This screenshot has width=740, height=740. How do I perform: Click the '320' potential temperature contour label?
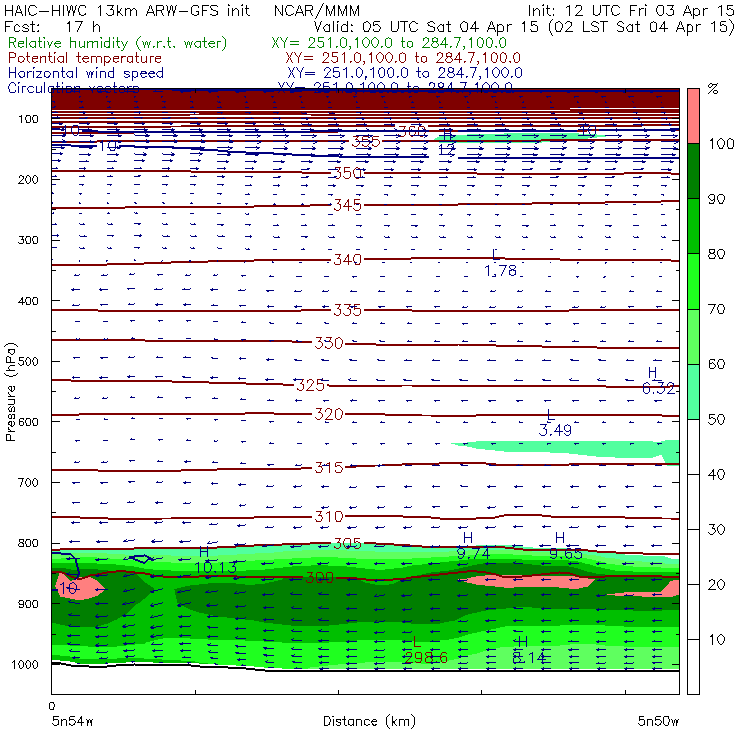click(329, 414)
